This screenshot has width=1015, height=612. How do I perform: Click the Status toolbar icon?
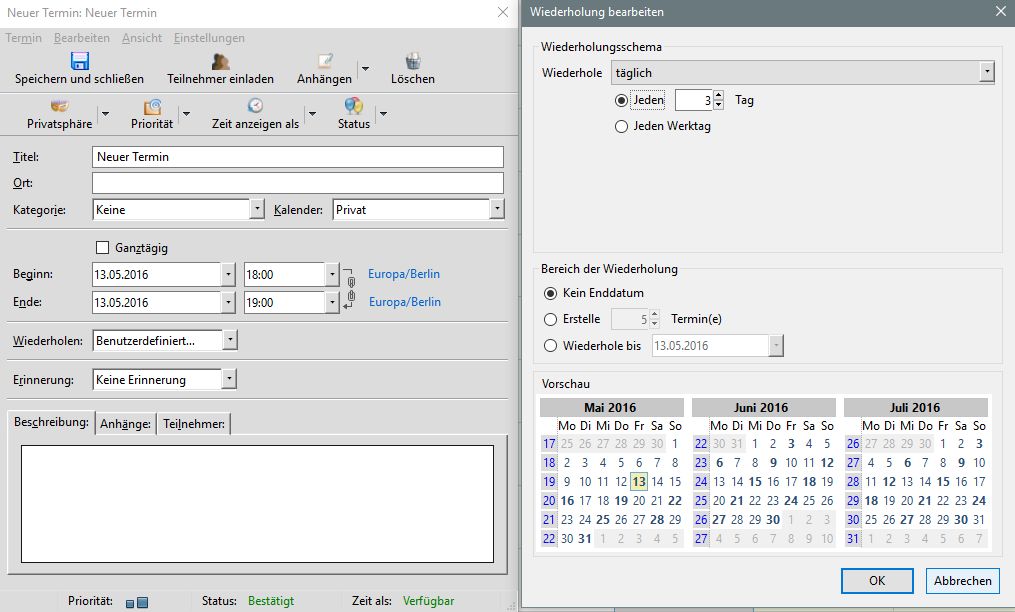tap(353, 106)
